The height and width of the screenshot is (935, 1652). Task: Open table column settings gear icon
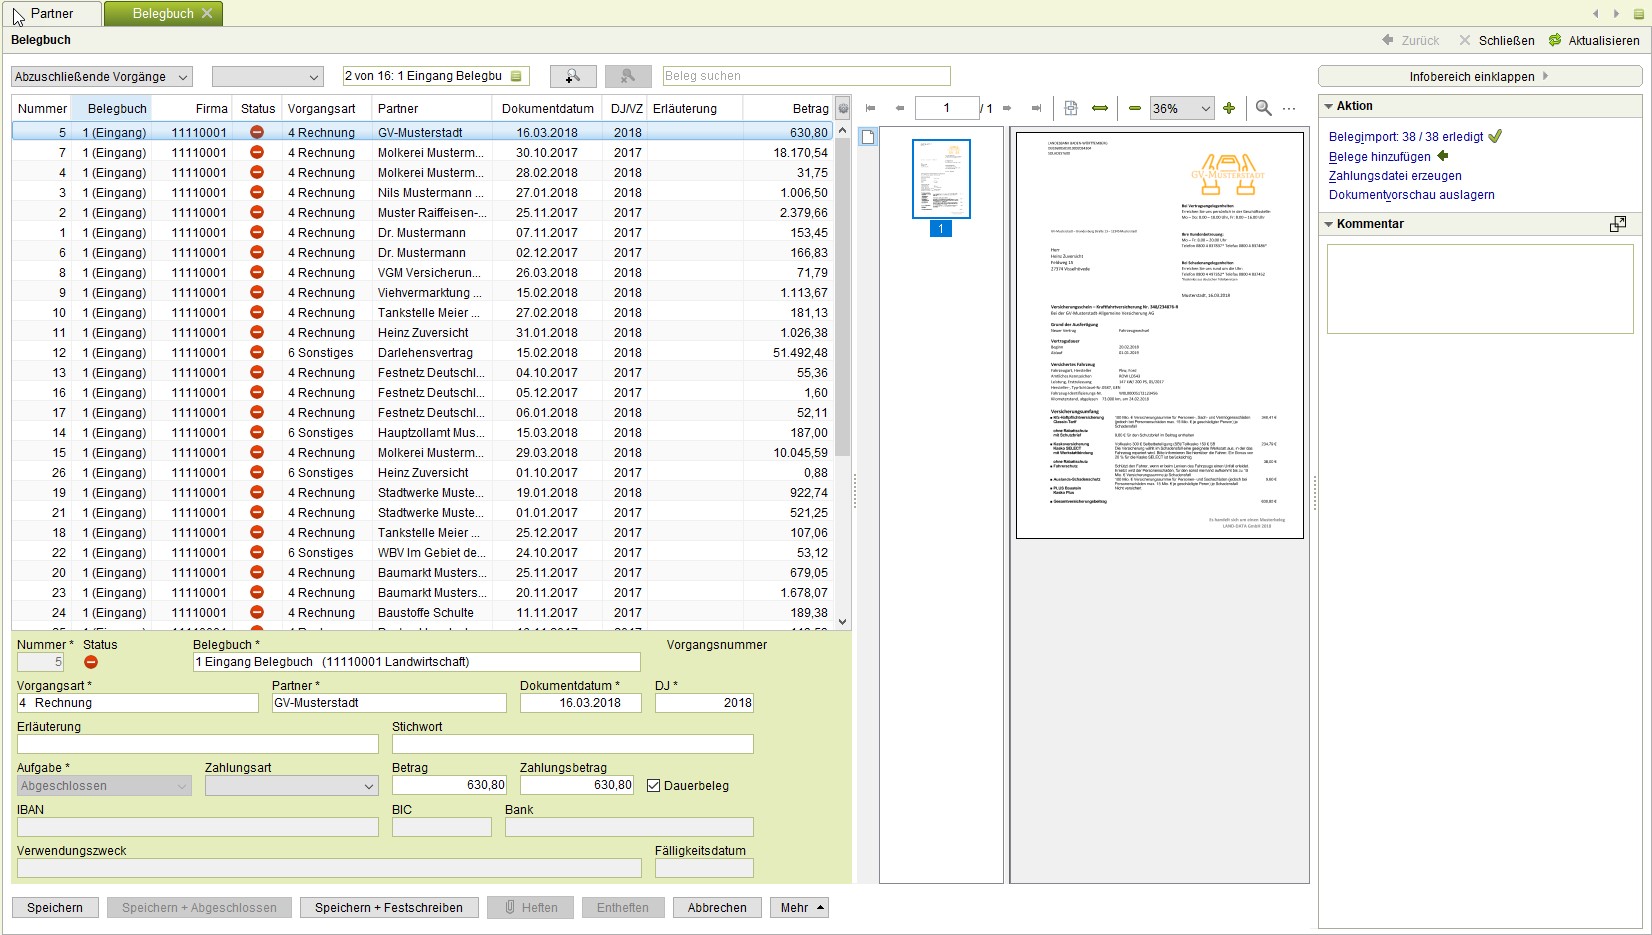[x=843, y=109]
